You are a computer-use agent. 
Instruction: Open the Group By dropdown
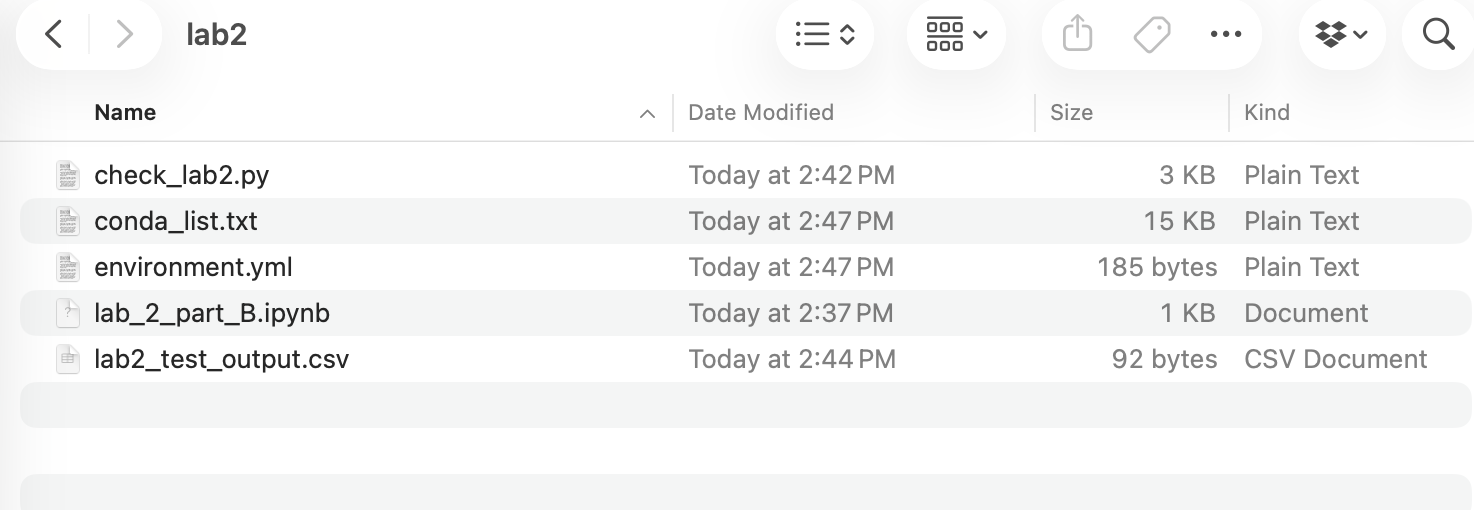point(956,35)
